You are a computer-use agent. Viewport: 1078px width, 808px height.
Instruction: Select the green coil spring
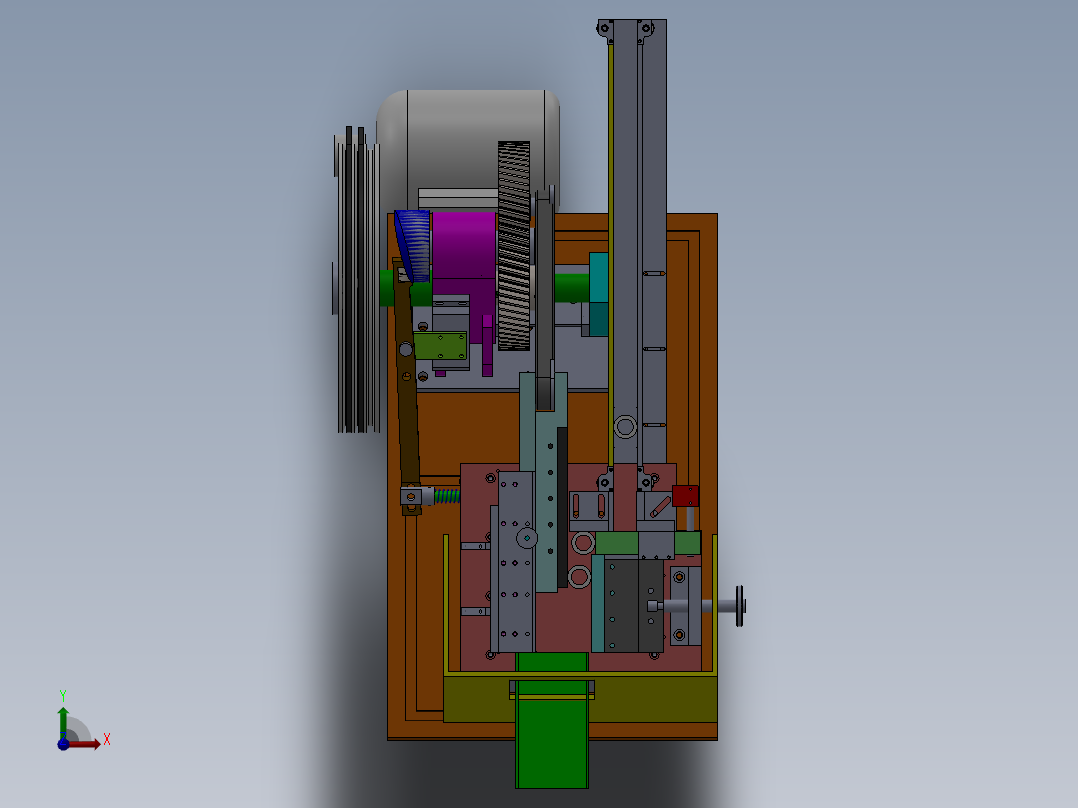(x=447, y=496)
